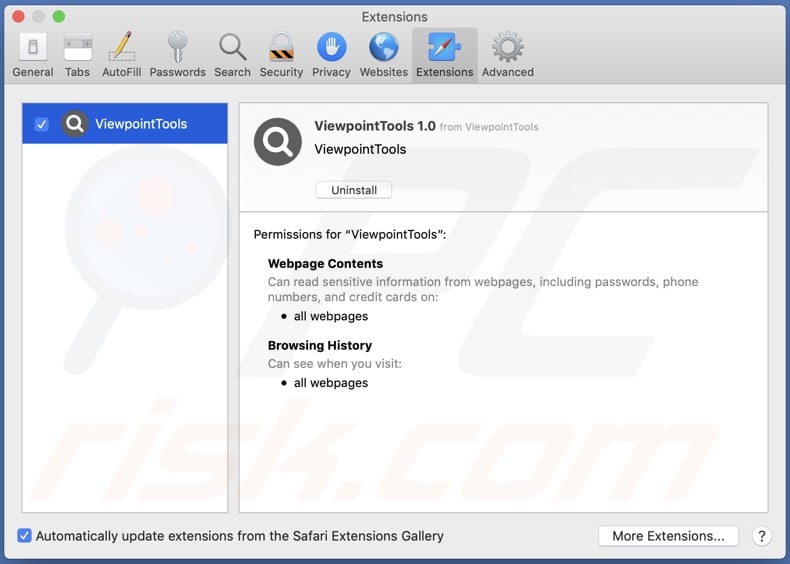
Task: Click "Permissions for ViewpointTools" label
Action: (350, 234)
